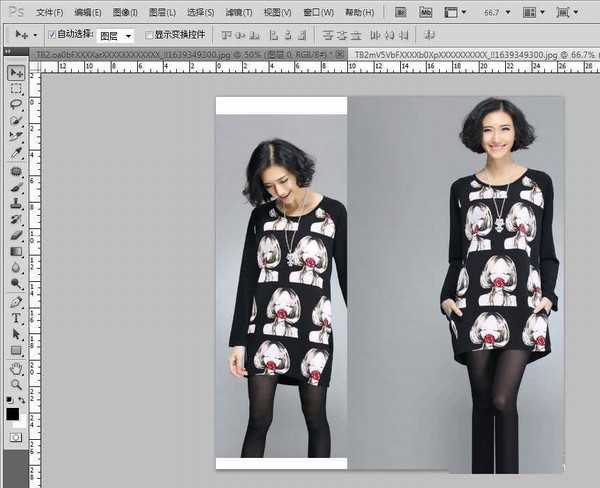Select the Move tool
The image size is (600, 488).
click(x=17, y=73)
